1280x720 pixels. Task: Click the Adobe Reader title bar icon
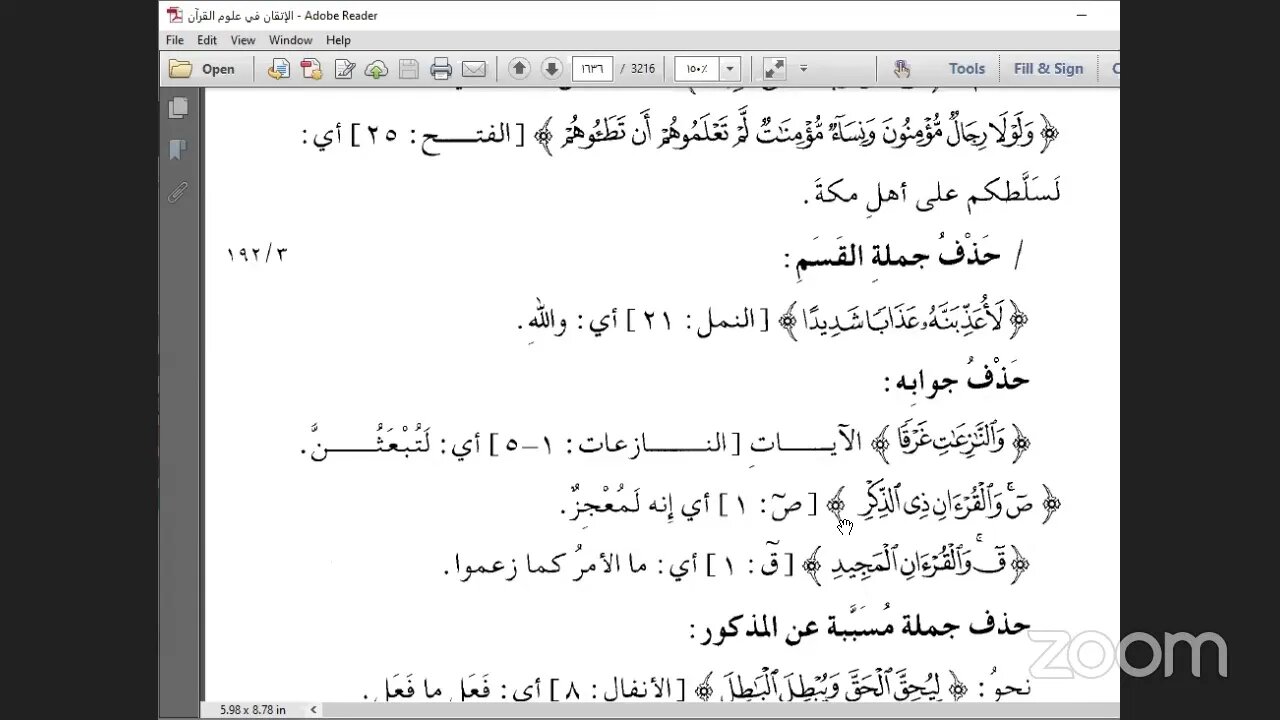click(x=175, y=15)
